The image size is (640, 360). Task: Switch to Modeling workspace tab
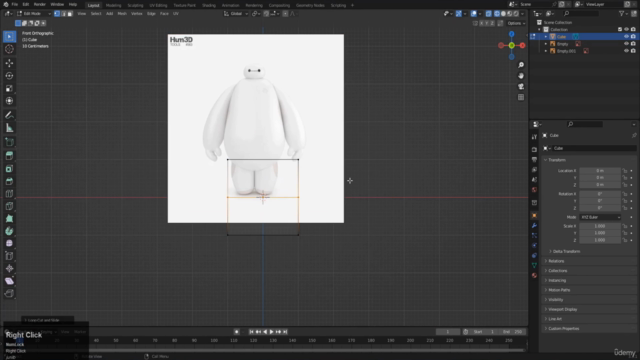coord(113,5)
